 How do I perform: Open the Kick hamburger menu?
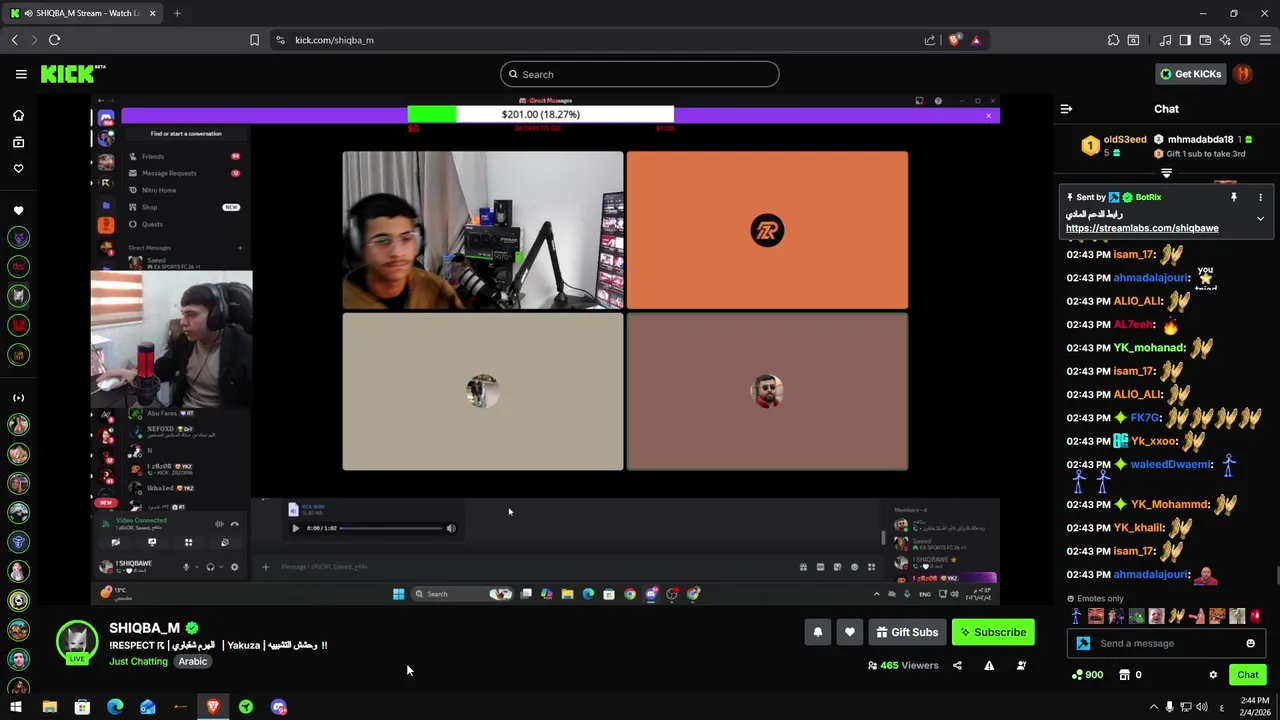(x=21, y=74)
